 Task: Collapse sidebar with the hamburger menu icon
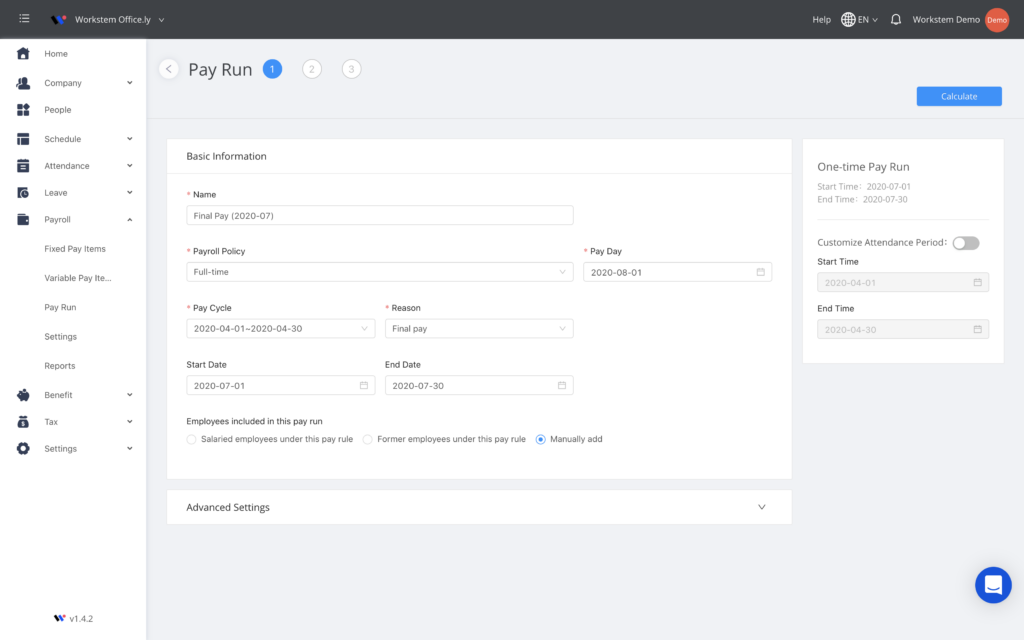24,19
